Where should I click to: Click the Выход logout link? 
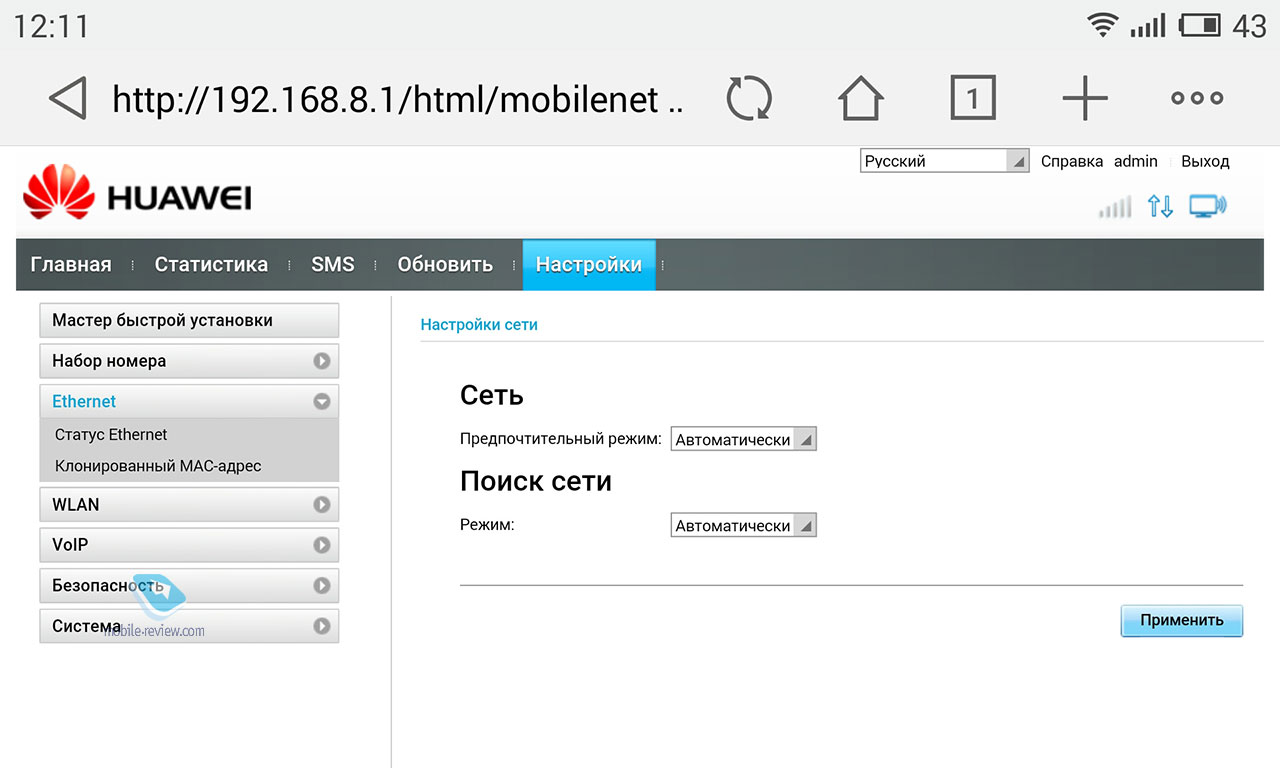(1205, 161)
